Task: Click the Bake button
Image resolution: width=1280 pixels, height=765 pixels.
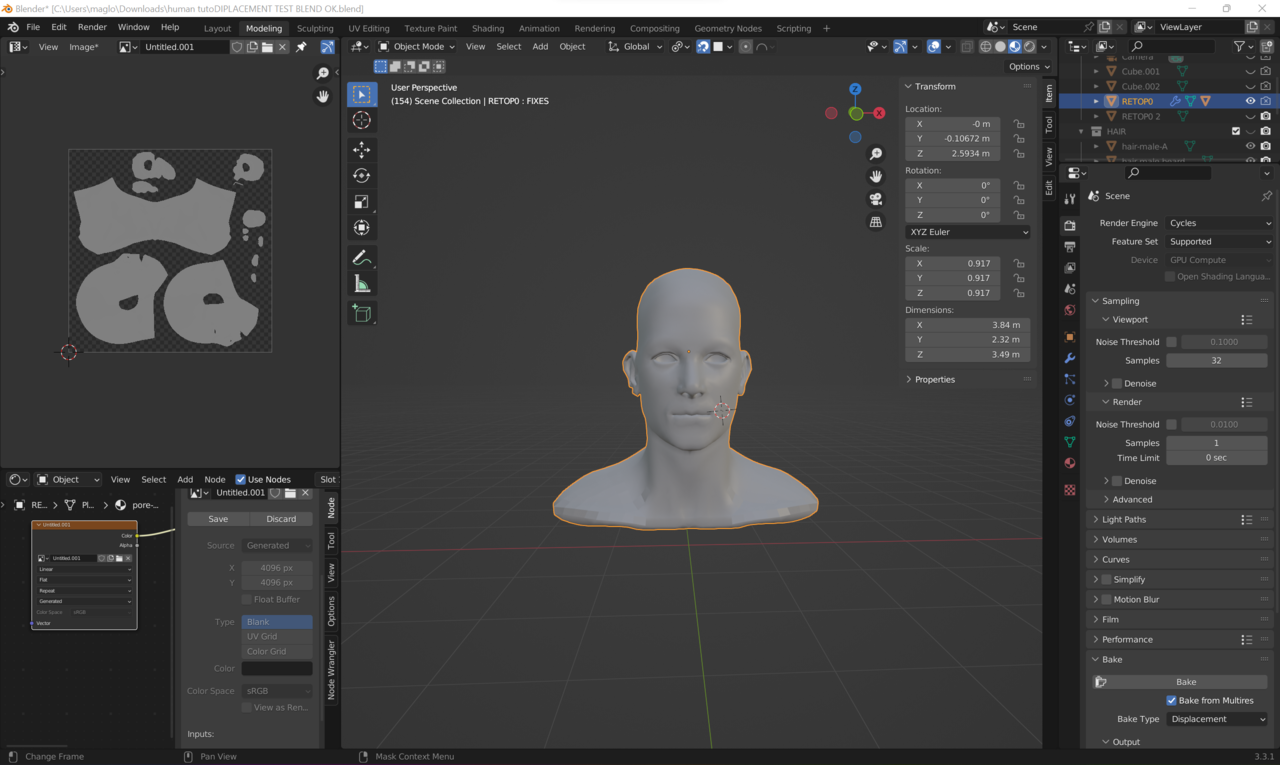Action: (x=1186, y=682)
